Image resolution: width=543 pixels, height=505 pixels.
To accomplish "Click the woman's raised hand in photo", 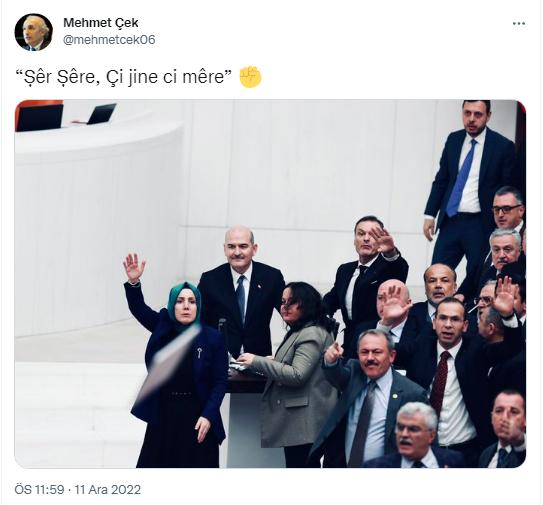I will (134, 267).
